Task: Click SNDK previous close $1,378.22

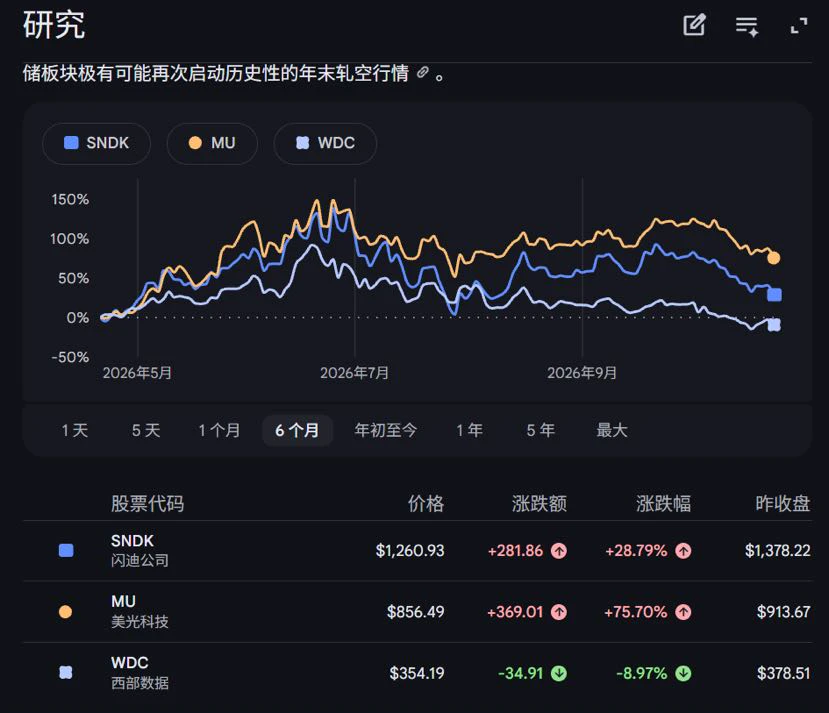Action: tap(777, 551)
